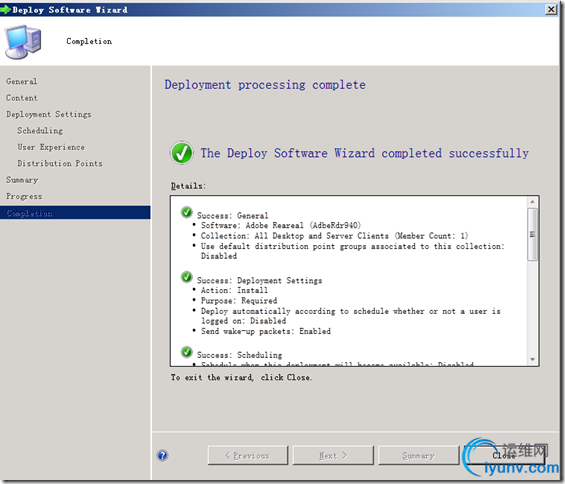Click 'Deploy automatically according to schedule' line
This screenshot has height=484, width=565.
click(x=351, y=316)
